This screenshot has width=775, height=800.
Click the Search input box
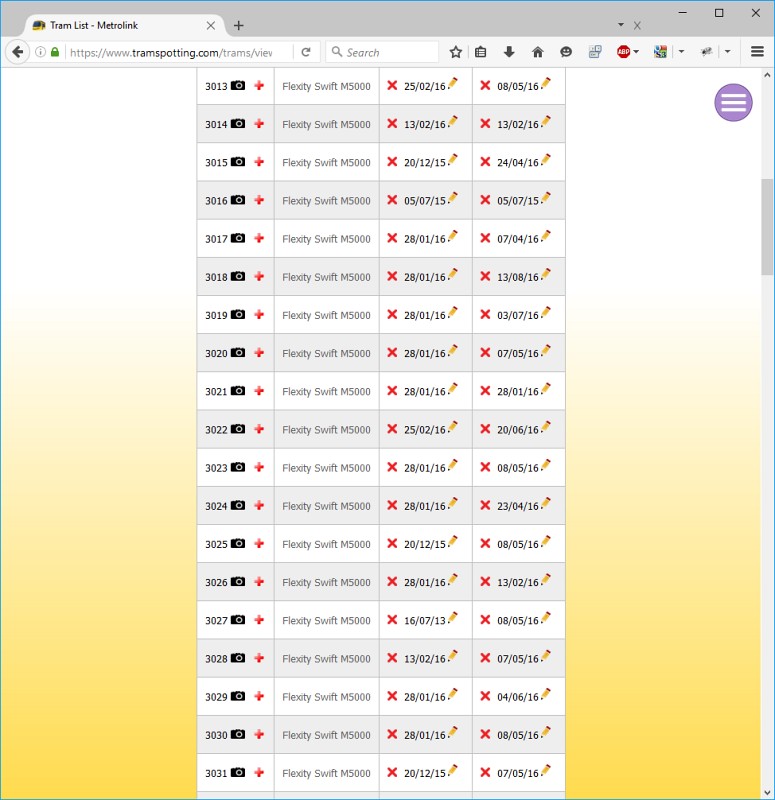[x=383, y=52]
